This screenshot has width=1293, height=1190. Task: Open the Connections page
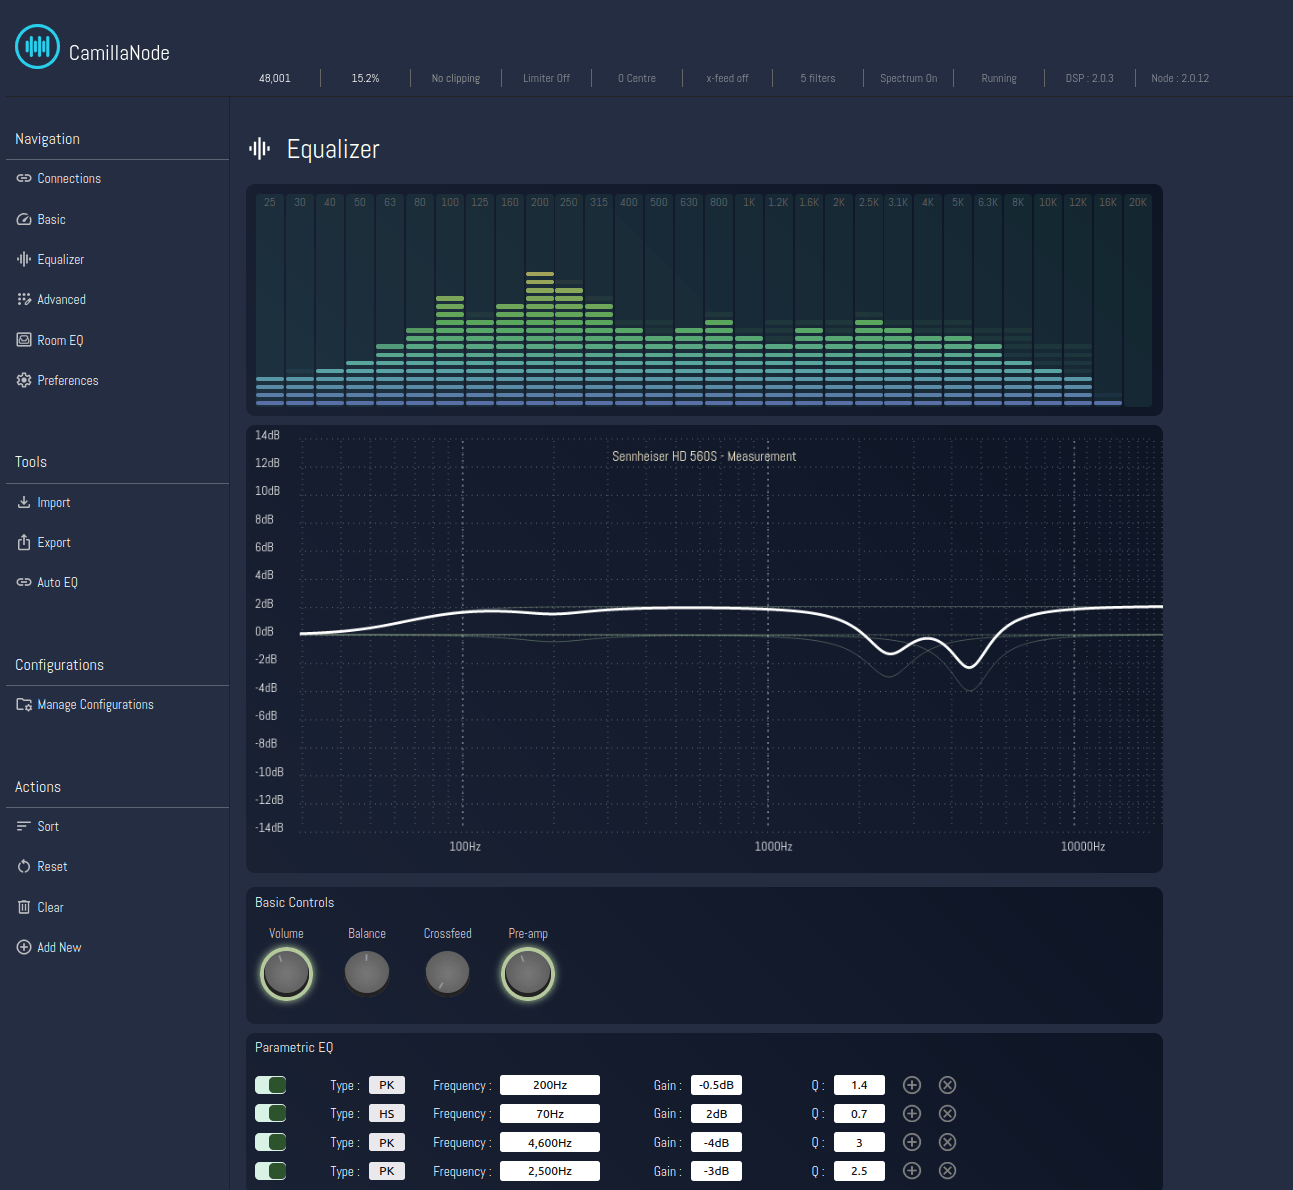pos(69,178)
